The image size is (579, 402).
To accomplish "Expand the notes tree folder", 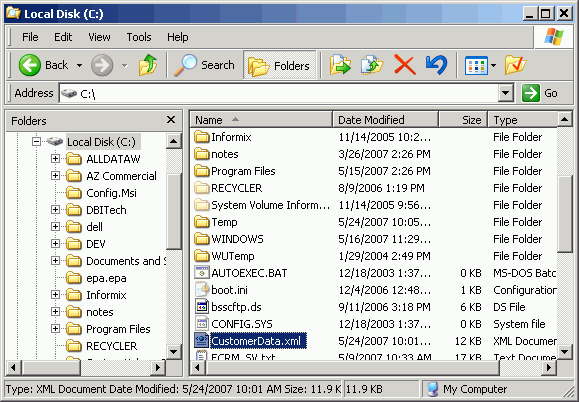I will coord(55,312).
